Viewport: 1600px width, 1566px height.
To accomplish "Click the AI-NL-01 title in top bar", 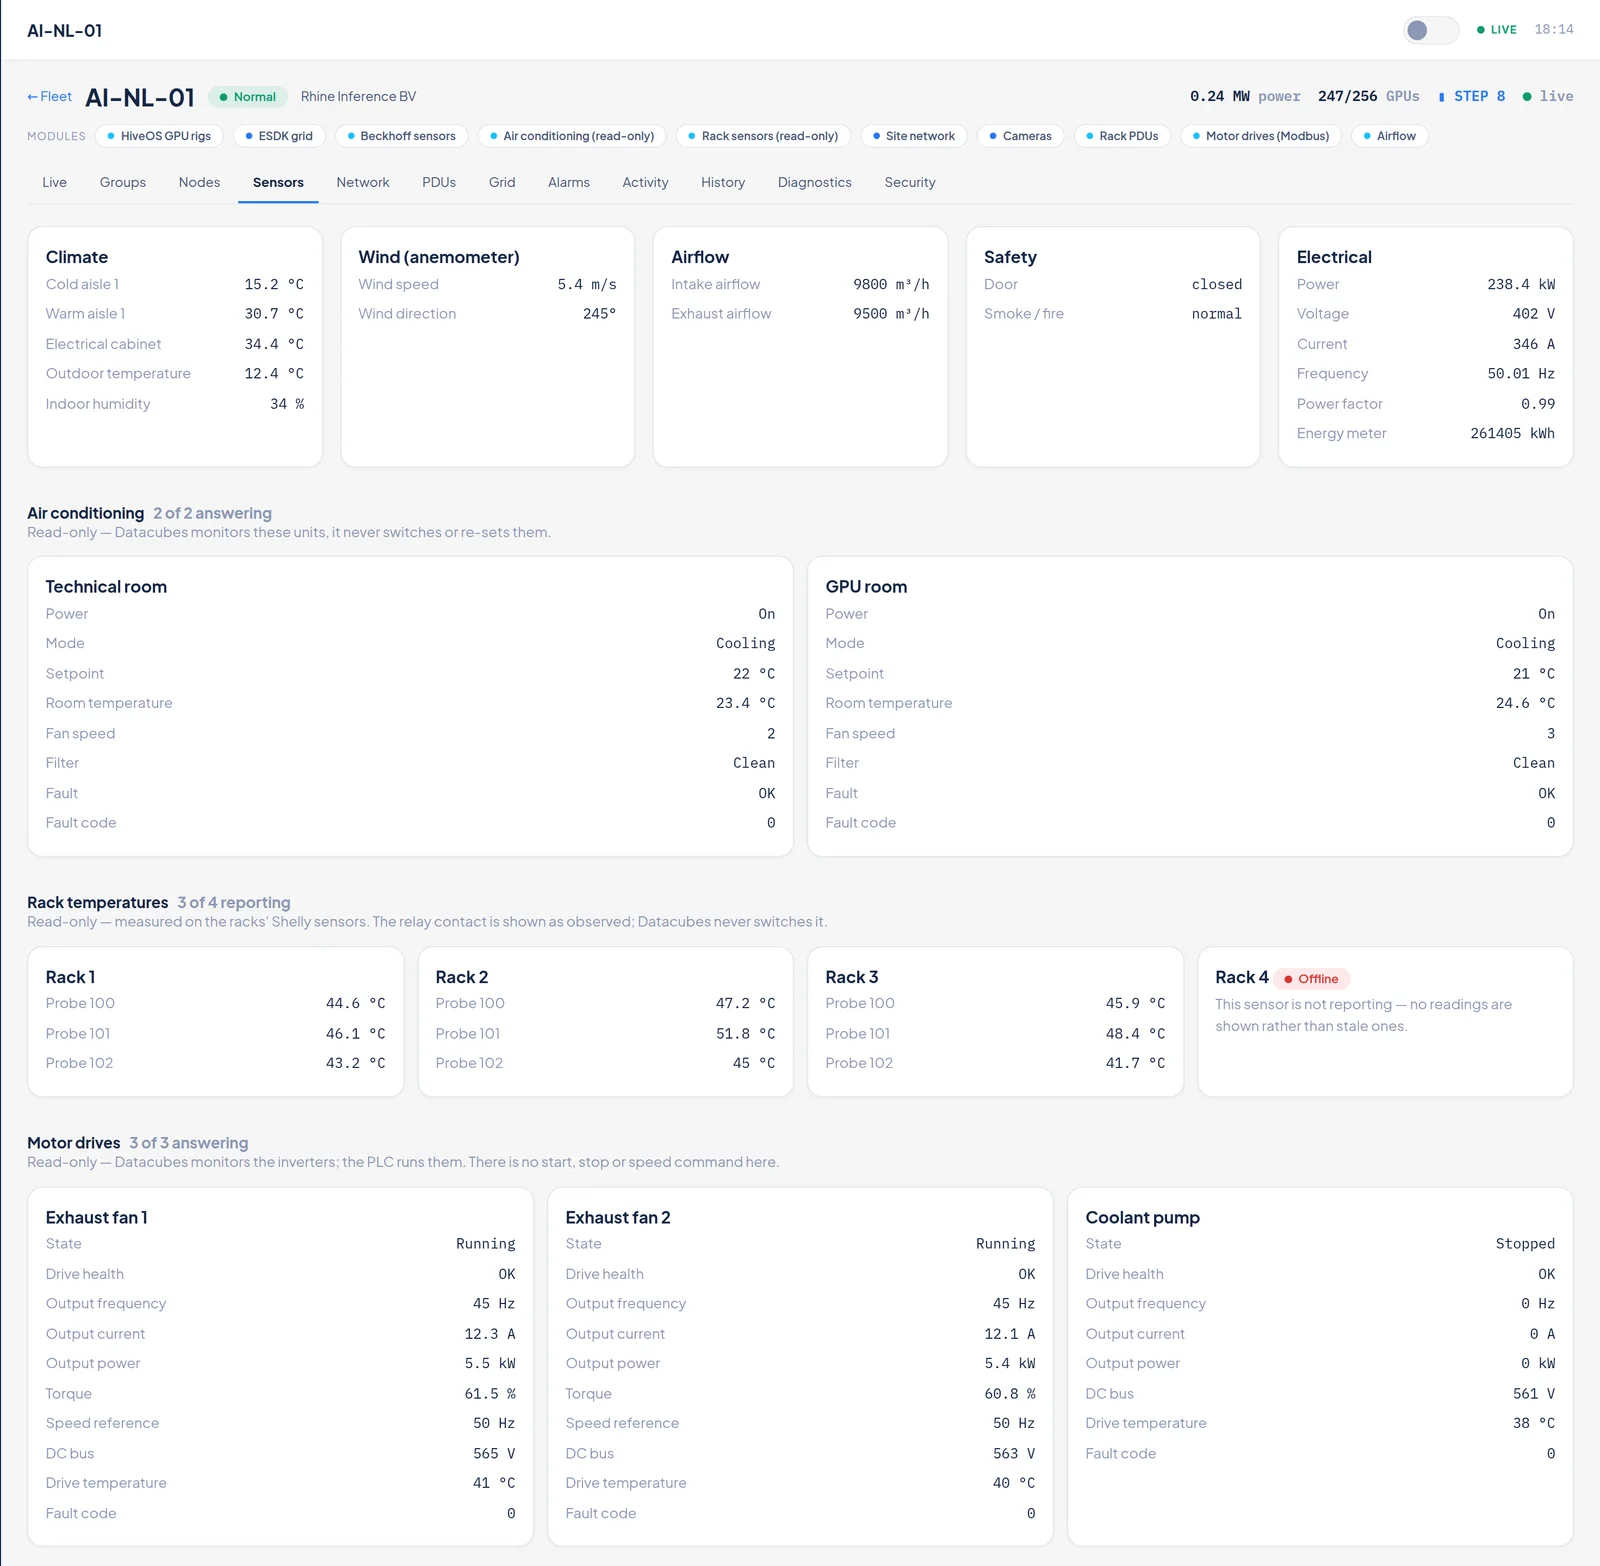I will [x=64, y=30].
